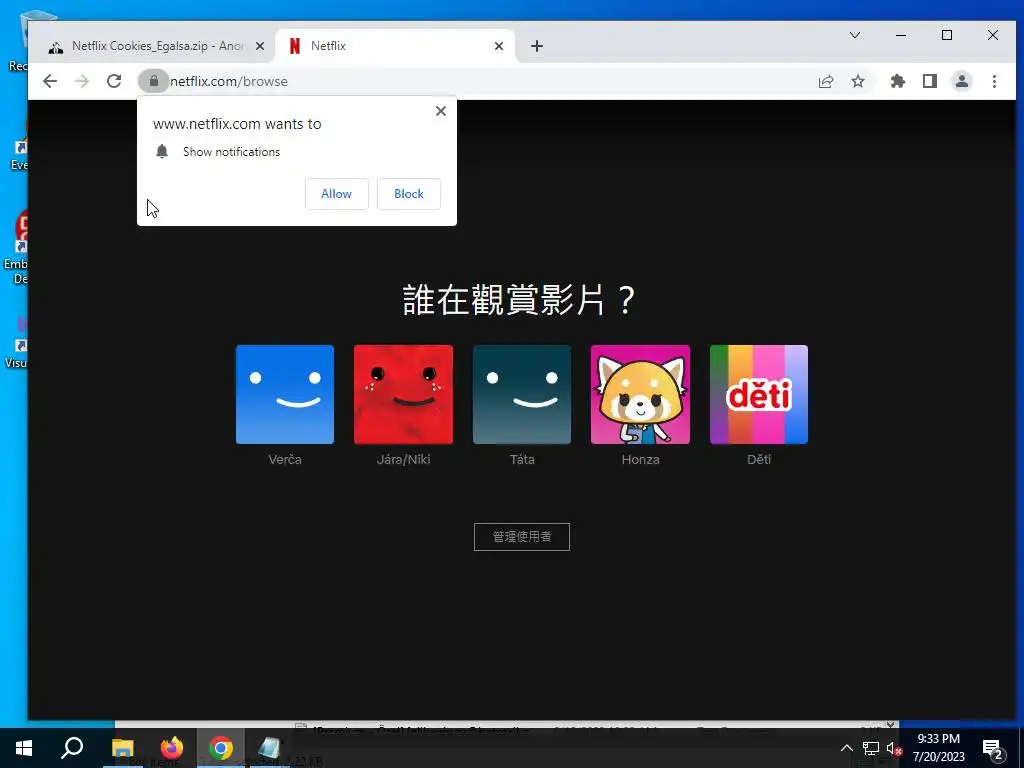Dismiss the notification permission popup
1024x768 pixels.
[441, 111]
